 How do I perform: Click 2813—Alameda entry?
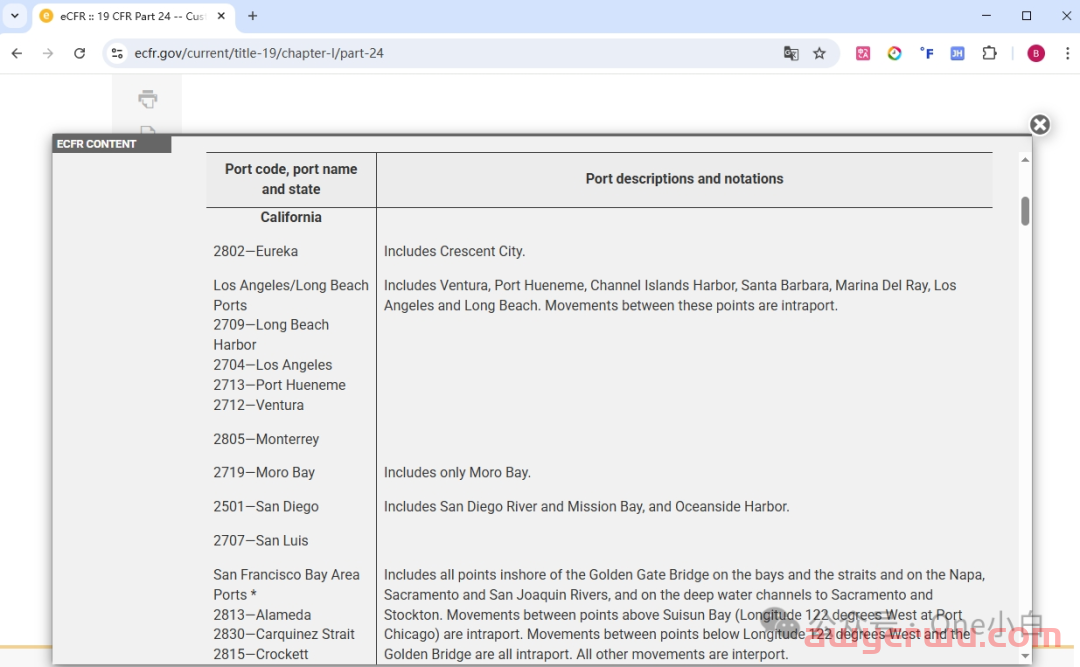pos(262,615)
